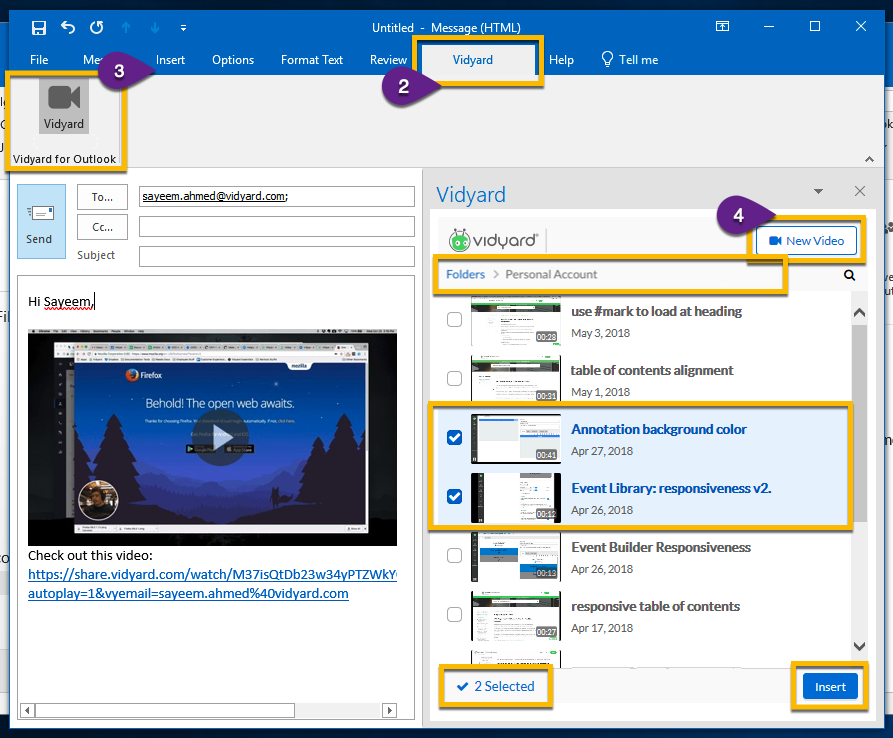Click the Save icon in quick access toolbar
The width and height of the screenshot is (893, 738).
[x=39, y=27]
